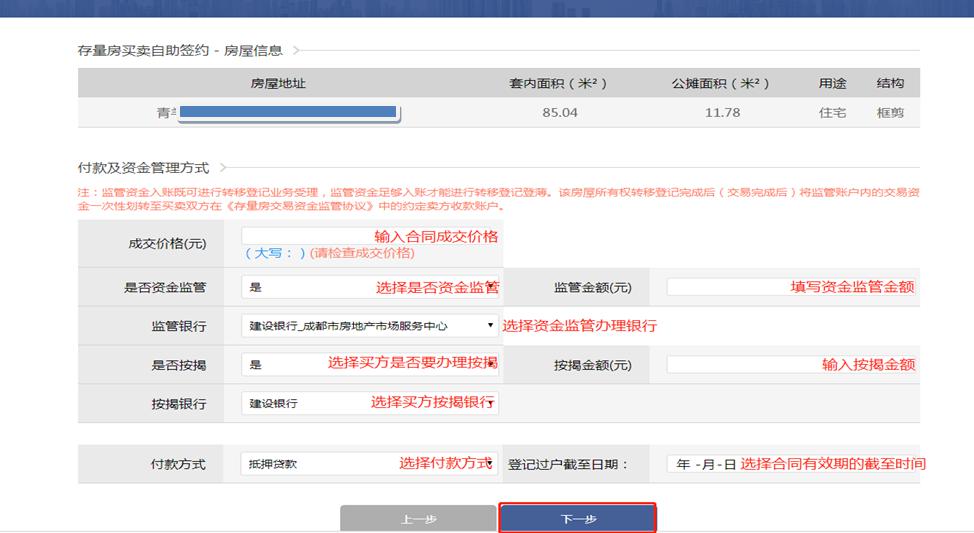Click the 结构 column header
Screen dimensions: 974x533
click(890, 83)
